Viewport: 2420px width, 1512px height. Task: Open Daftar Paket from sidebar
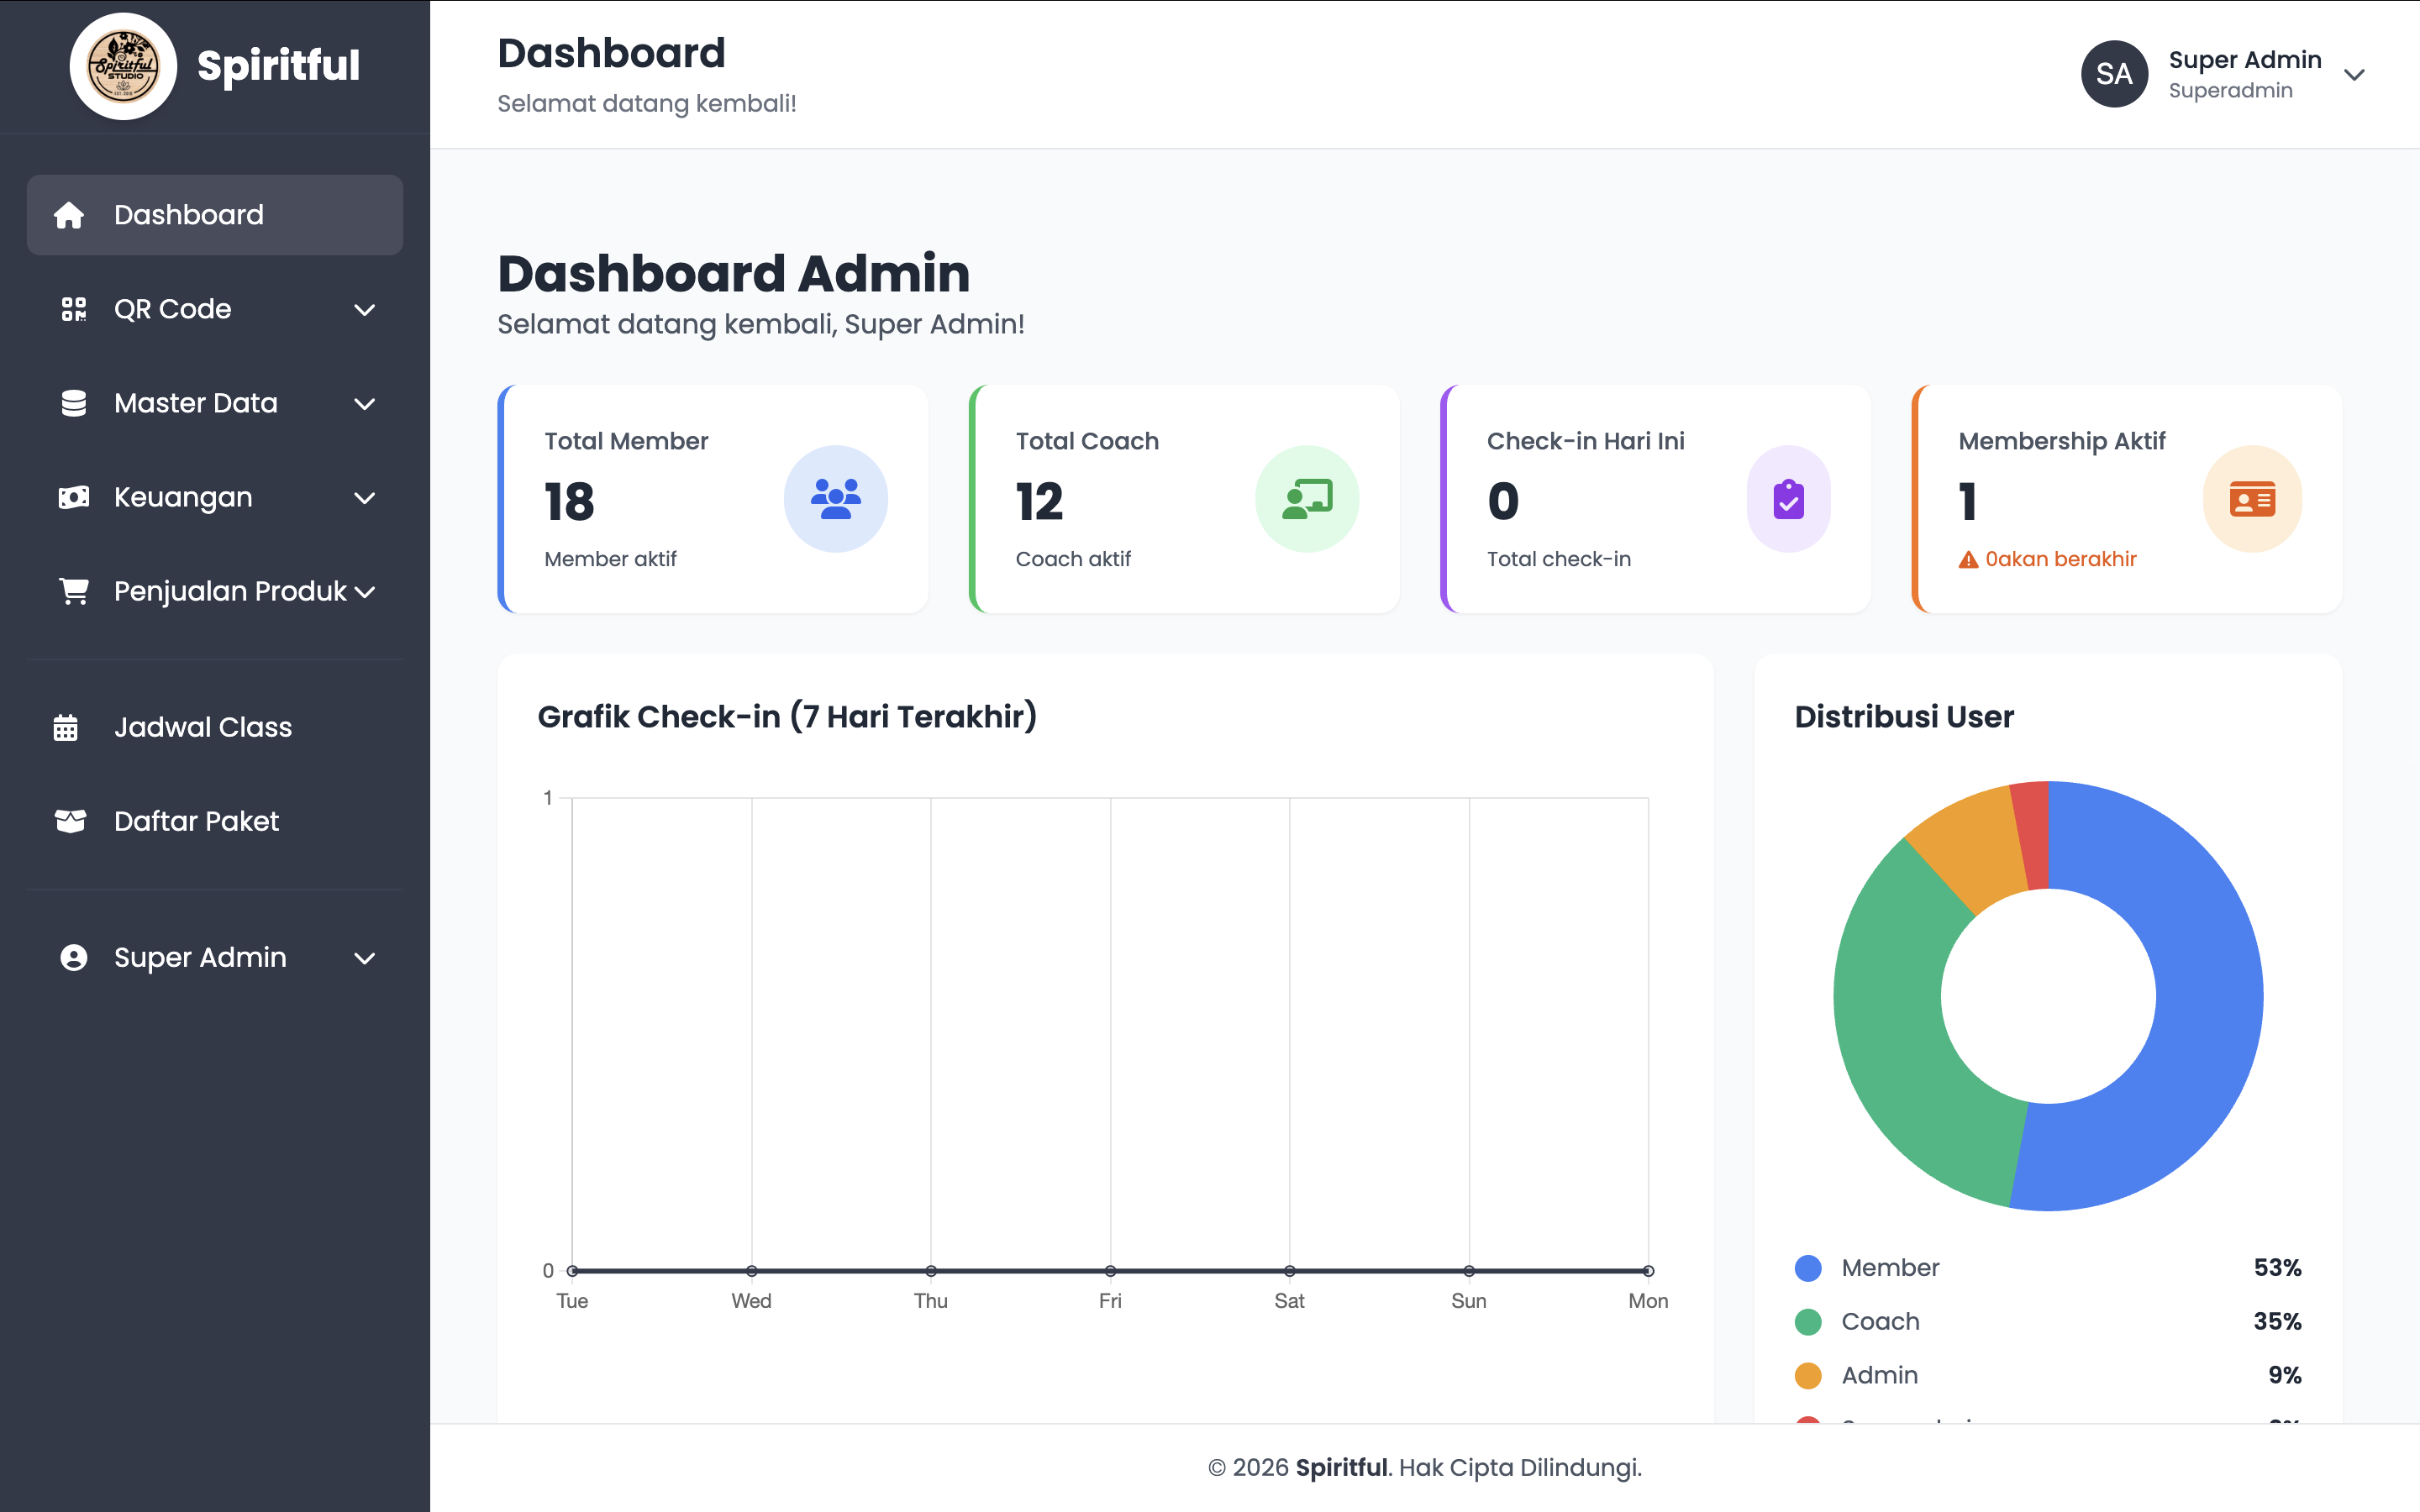click(x=196, y=821)
